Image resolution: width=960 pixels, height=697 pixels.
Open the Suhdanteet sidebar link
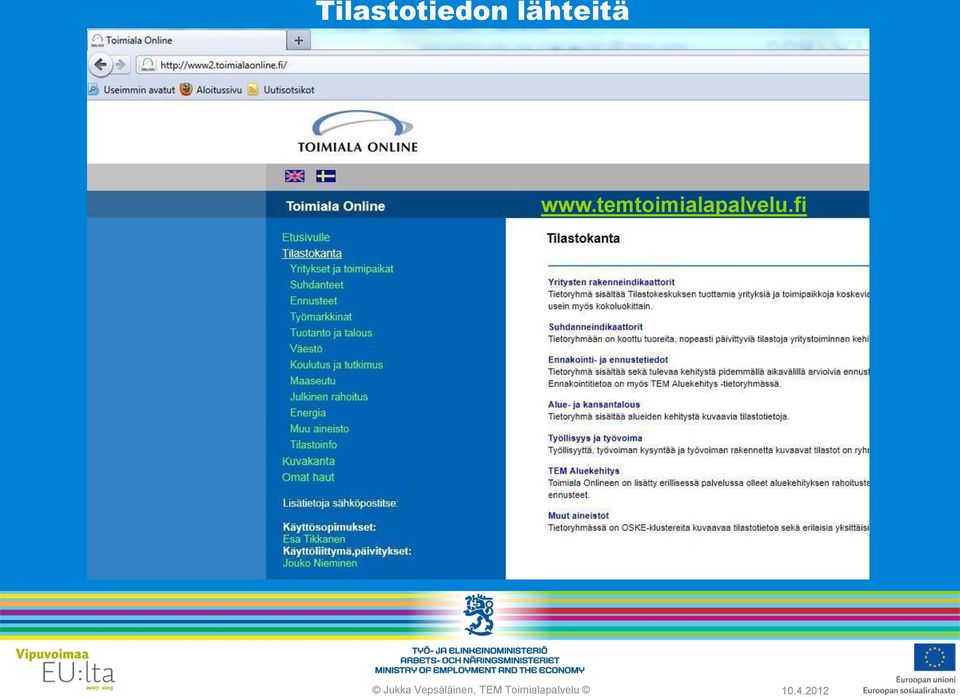click(317, 285)
